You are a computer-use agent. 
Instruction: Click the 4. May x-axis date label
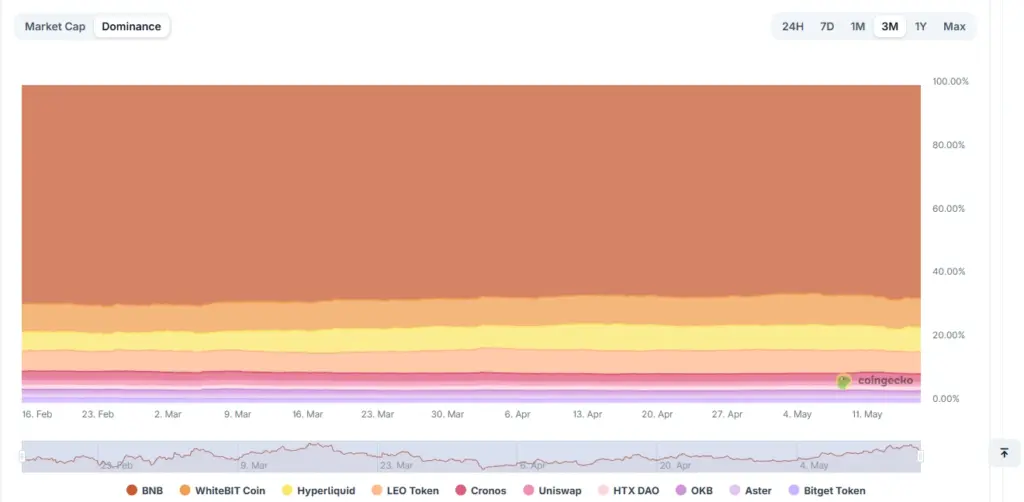tap(797, 415)
